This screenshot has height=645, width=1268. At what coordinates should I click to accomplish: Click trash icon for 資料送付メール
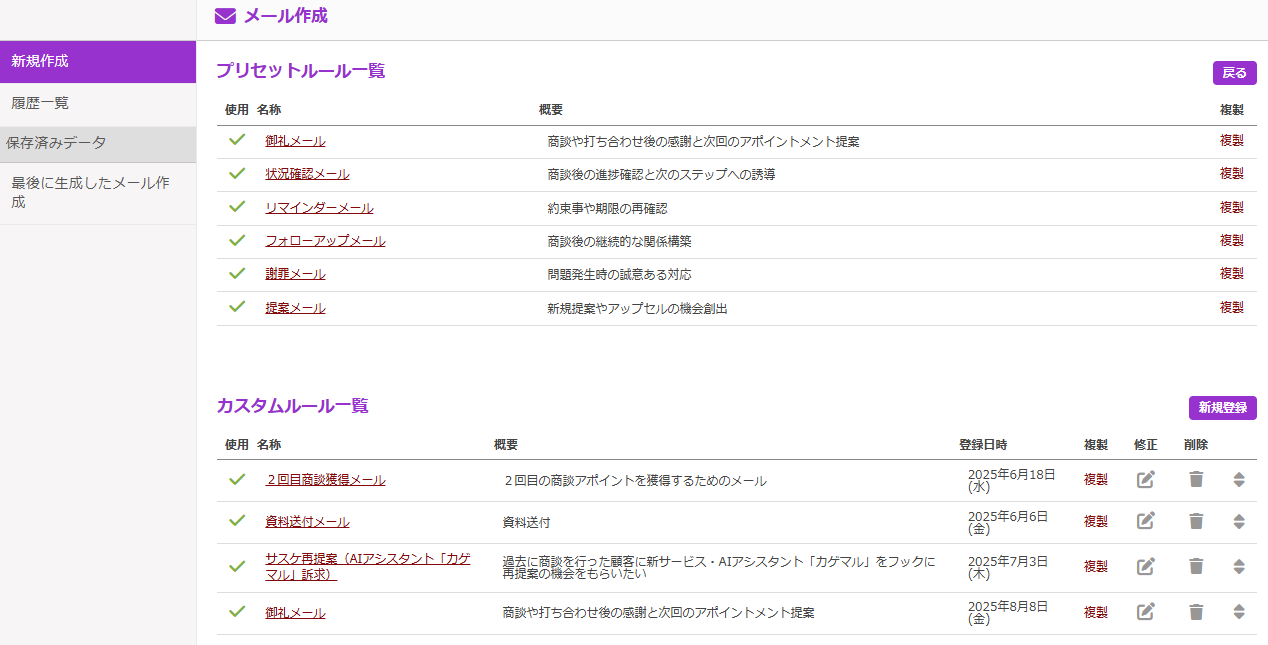[x=1196, y=521]
